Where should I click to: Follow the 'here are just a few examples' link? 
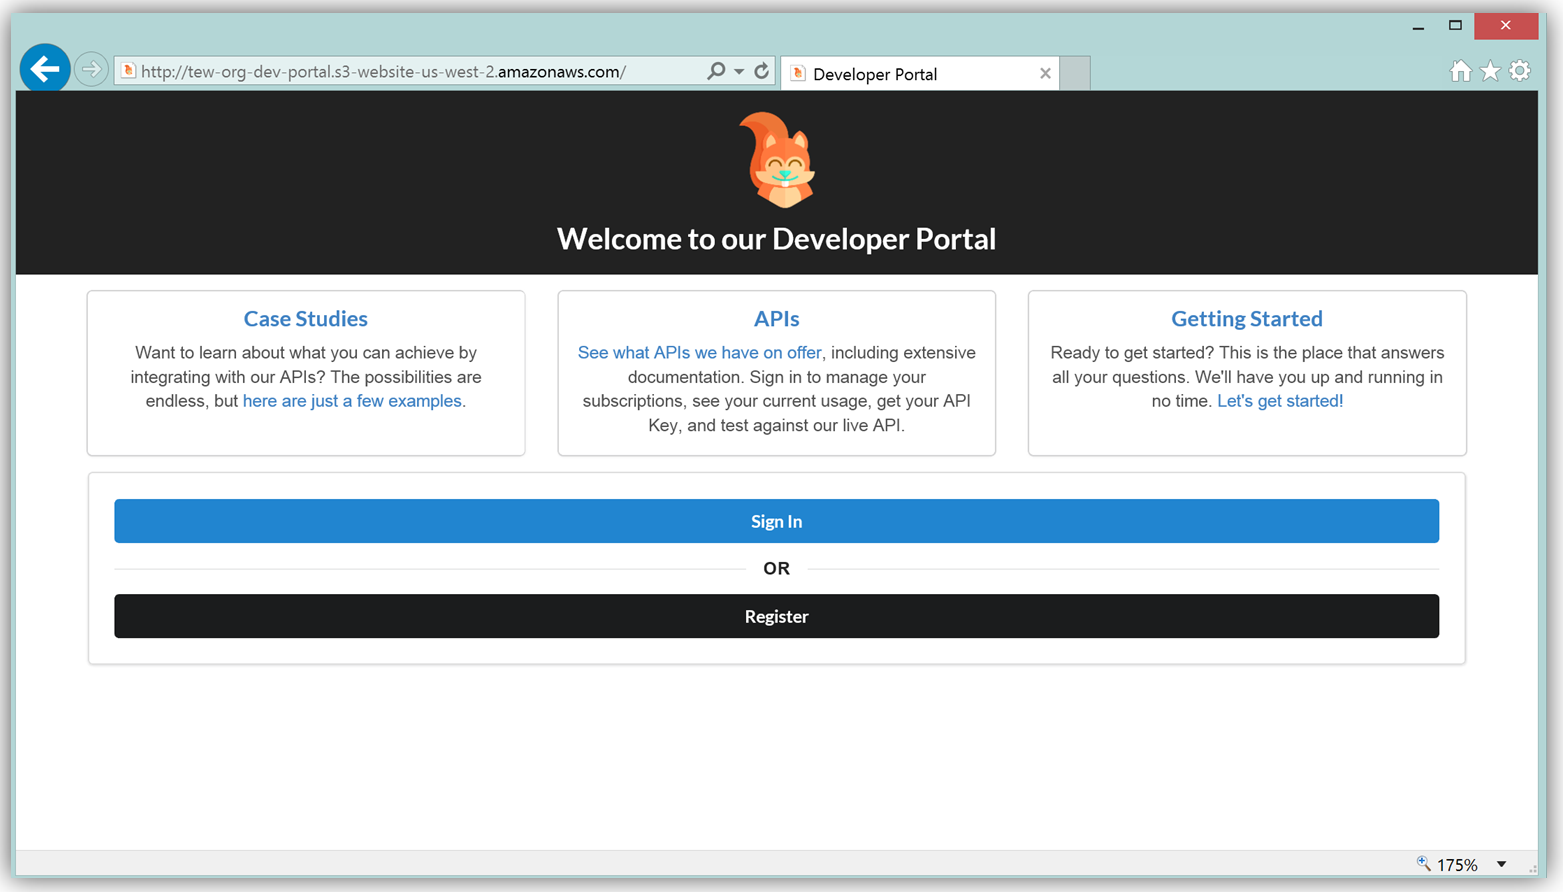352,401
